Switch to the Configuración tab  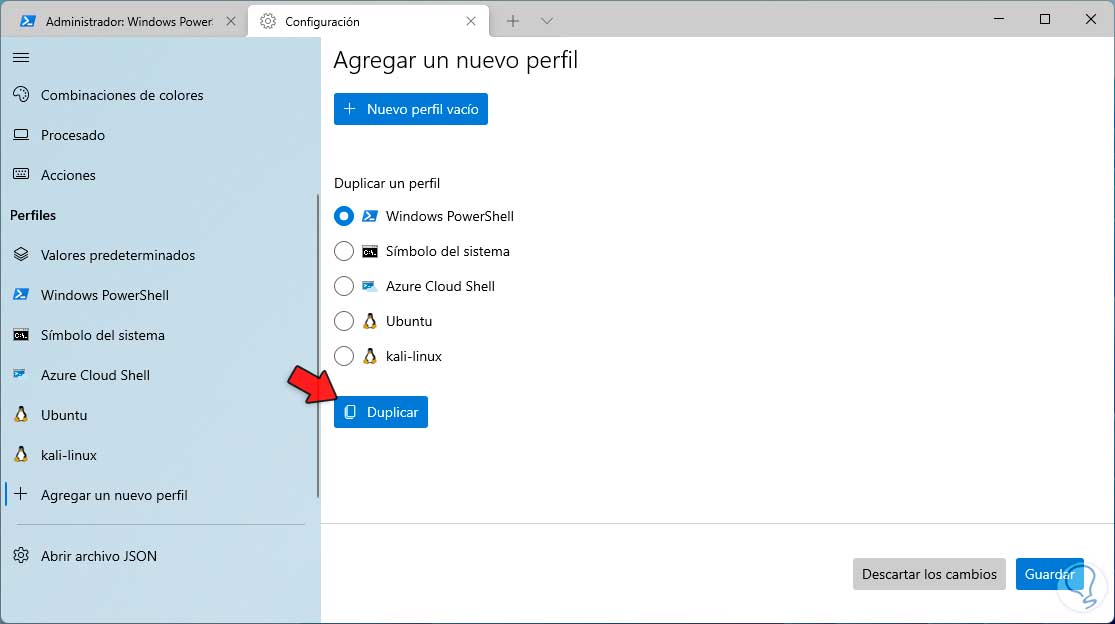368,21
